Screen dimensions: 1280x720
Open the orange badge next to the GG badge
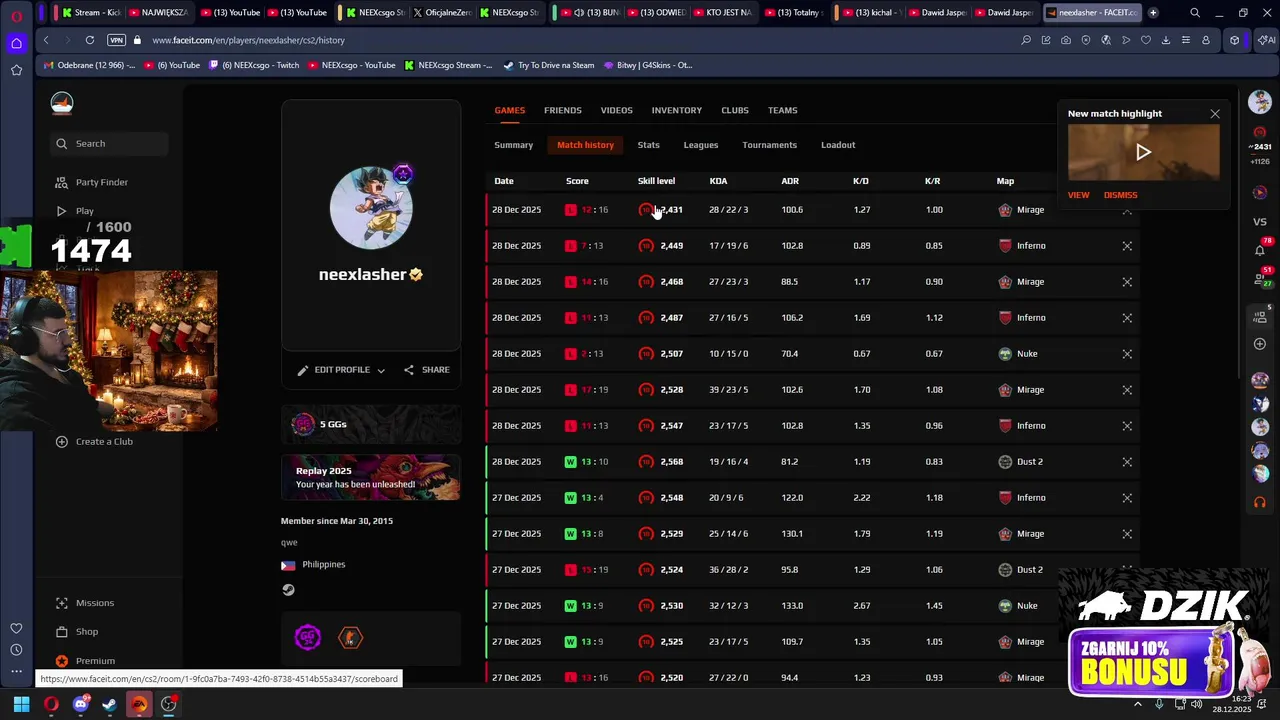coord(350,637)
